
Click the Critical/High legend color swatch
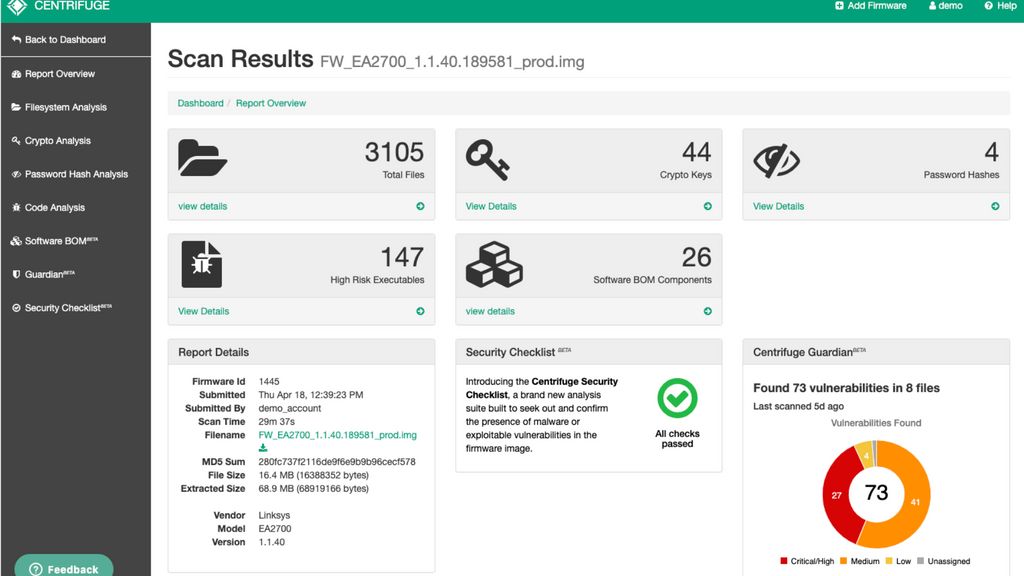784,561
